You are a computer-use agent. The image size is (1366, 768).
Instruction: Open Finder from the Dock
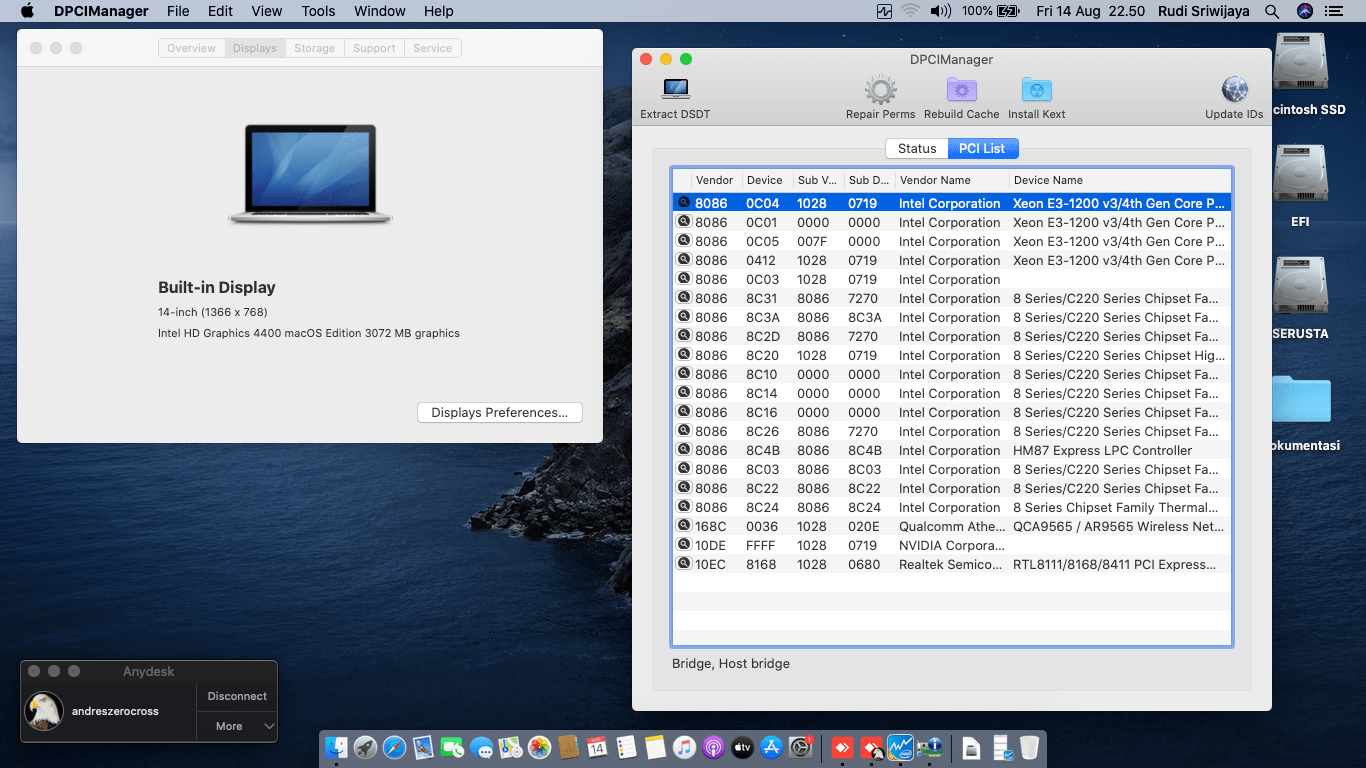(337, 747)
